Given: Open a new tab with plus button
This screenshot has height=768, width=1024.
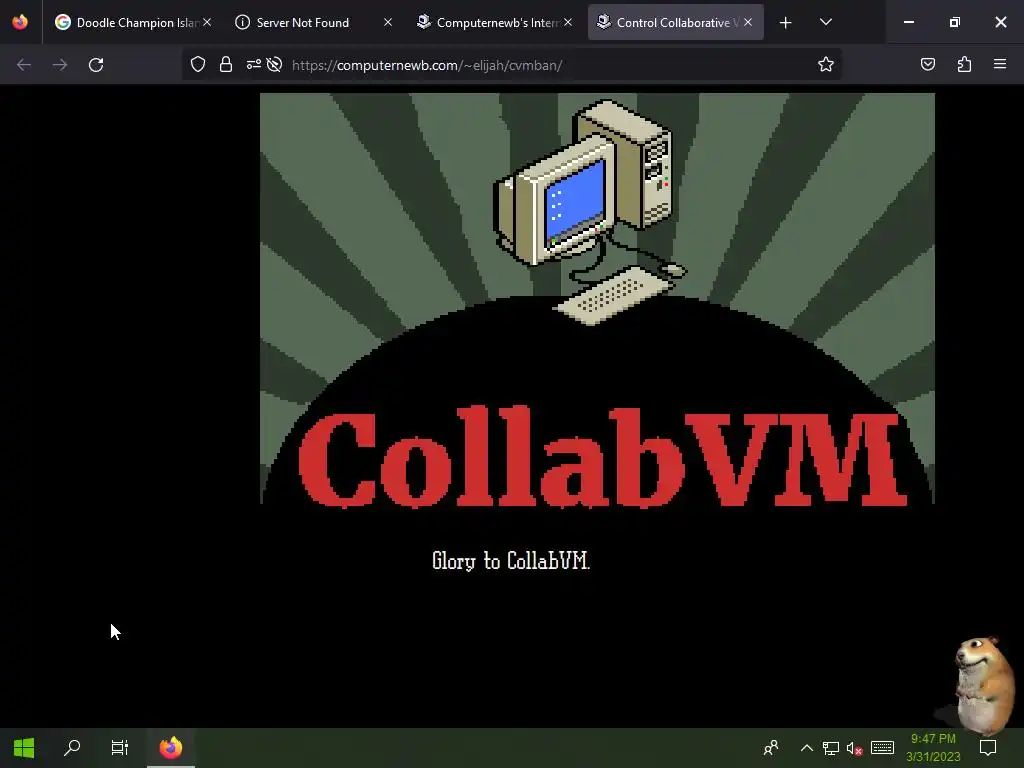Looking at the screenshot, I should coord(786,23).
